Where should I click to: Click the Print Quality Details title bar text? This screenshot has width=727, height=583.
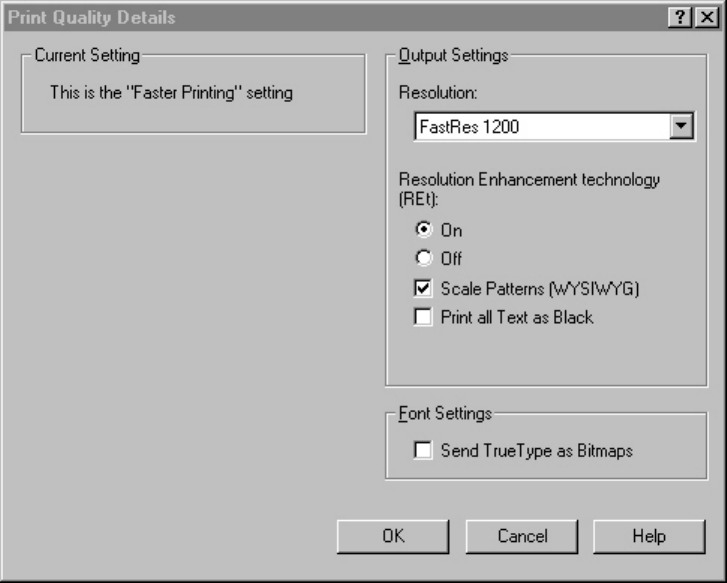tap(92, 17)
